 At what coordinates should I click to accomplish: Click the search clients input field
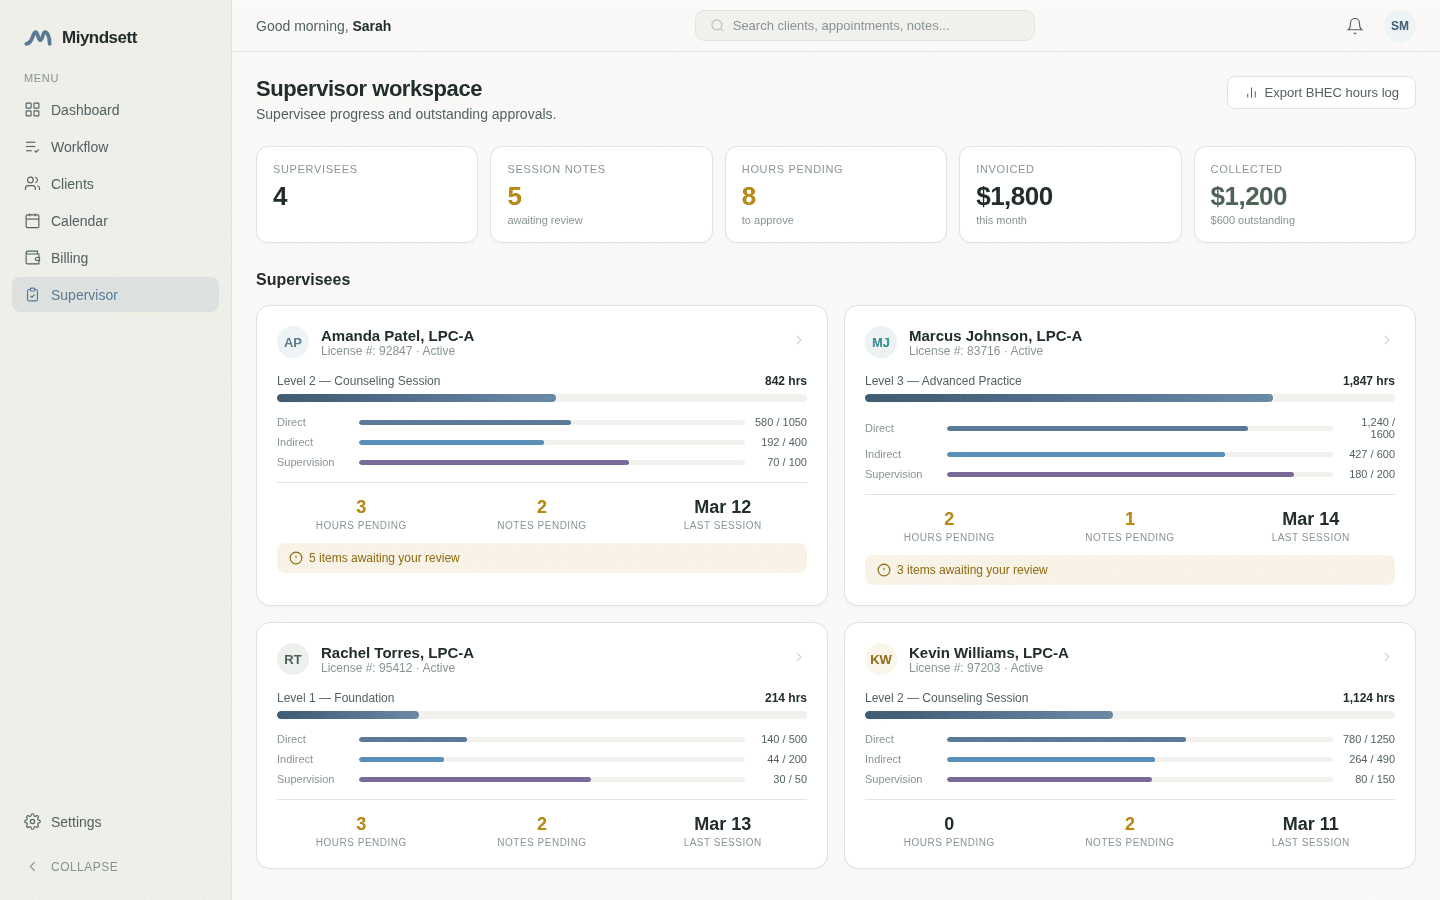[864, 25]
